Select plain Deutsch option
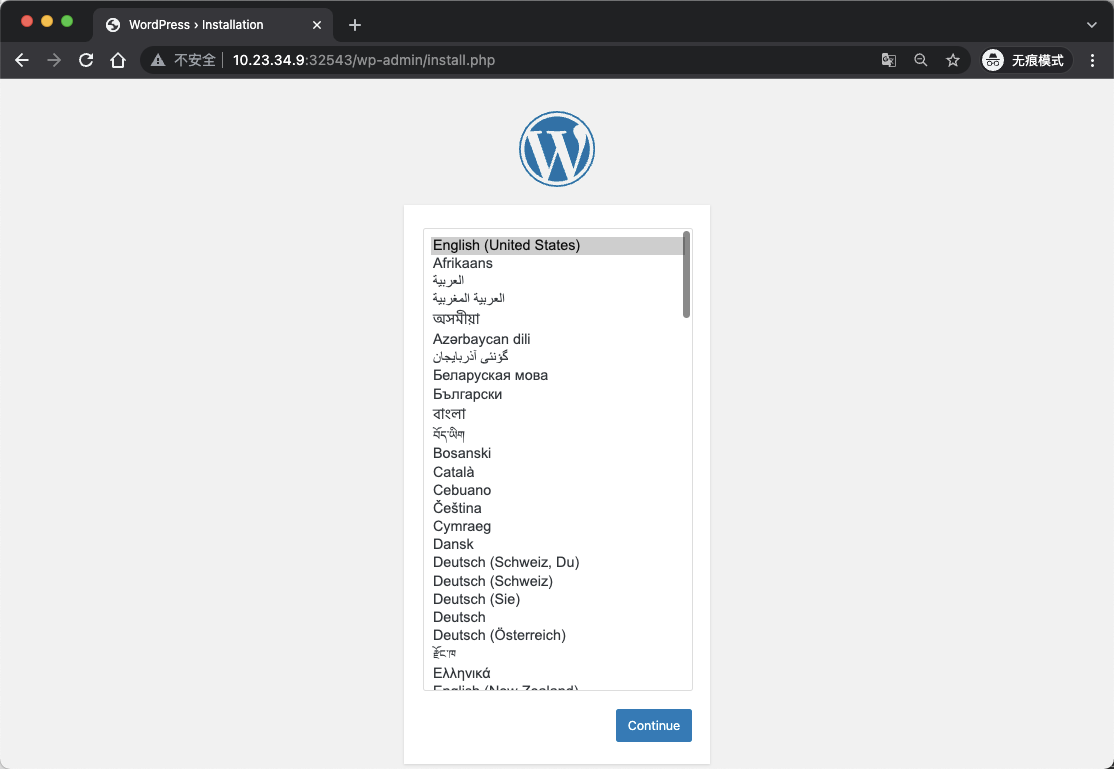Image resolution: width=1114 pixels, height=769 pixels. [557, 618]
